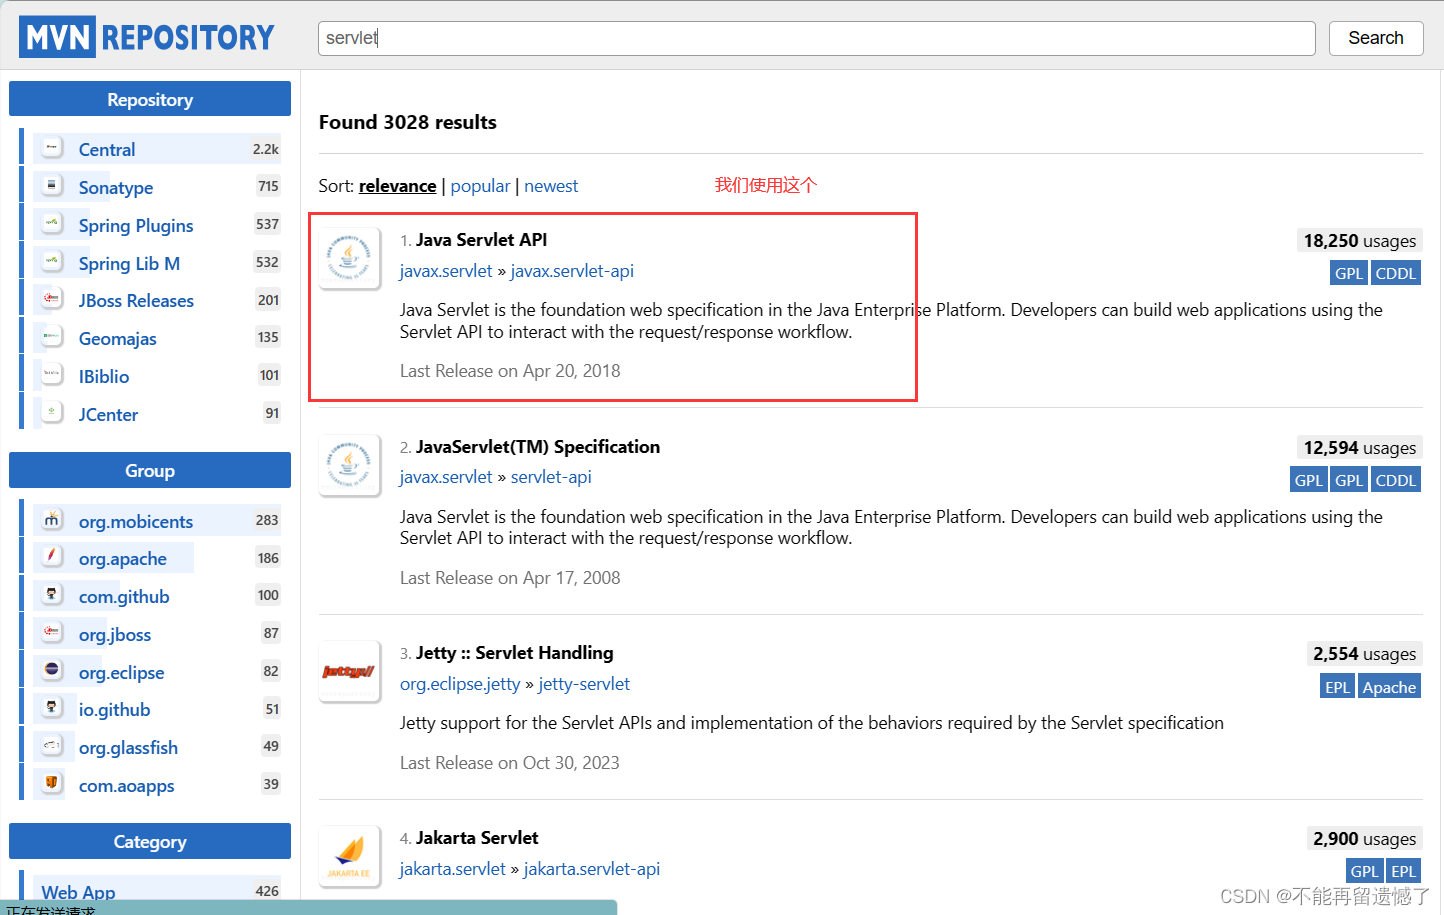Open the MVN Repository logo homepage

coord(146,37)
